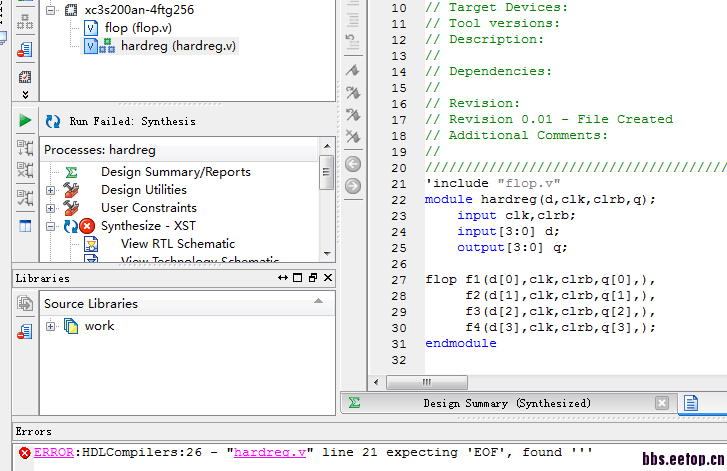Click the rerun icon beside Run Failed
Image resolution: width=727 pixels, height=471 pixels.
pyautogui.click(x=53, y=121)
